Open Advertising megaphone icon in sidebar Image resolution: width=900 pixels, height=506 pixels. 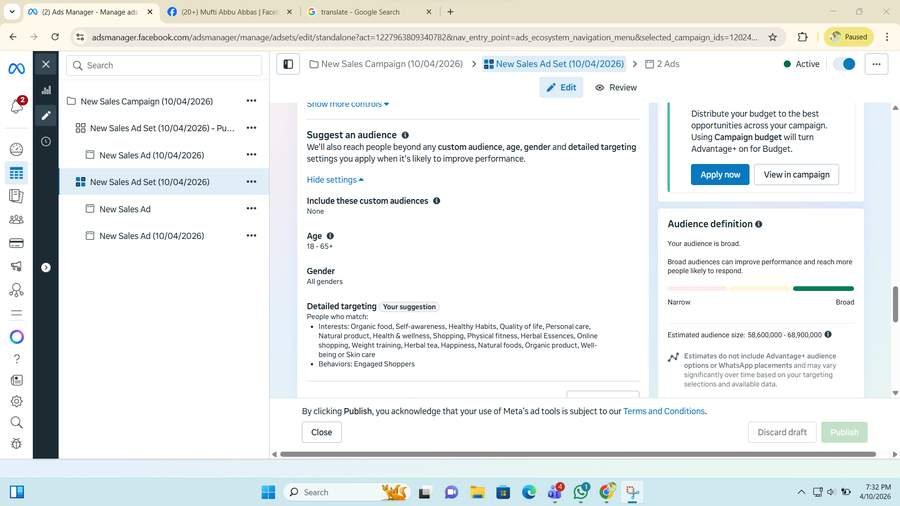[16, 266]
